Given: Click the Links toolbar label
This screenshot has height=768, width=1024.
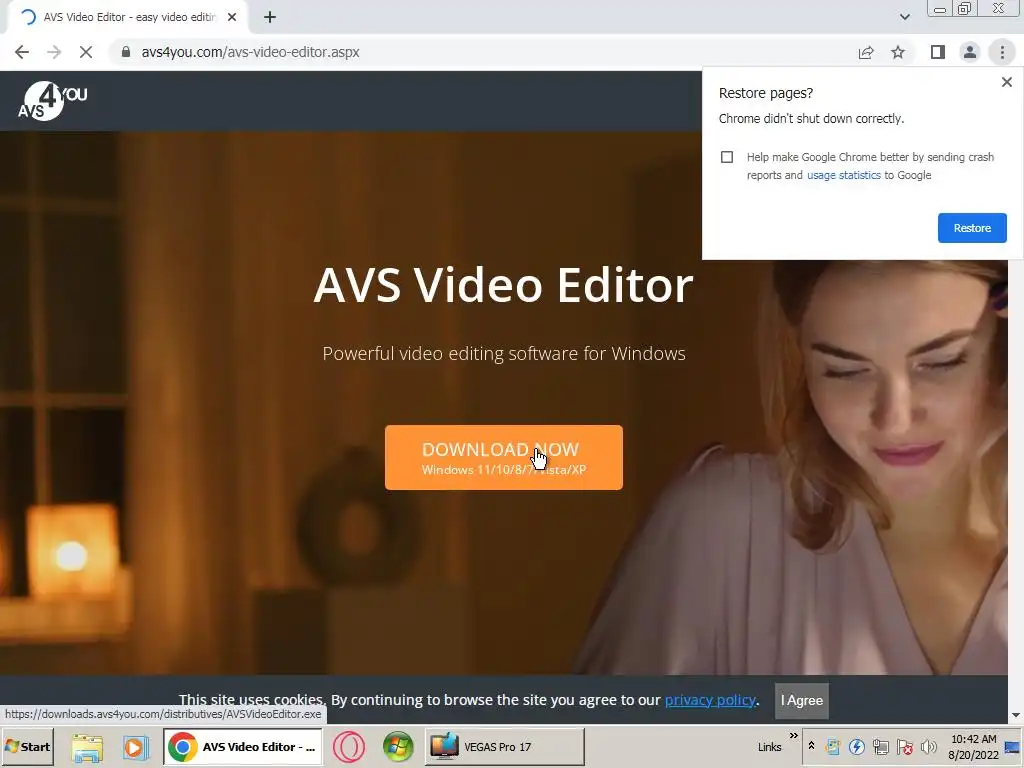Looking at the screenshot, I should [x=769, y=747].
